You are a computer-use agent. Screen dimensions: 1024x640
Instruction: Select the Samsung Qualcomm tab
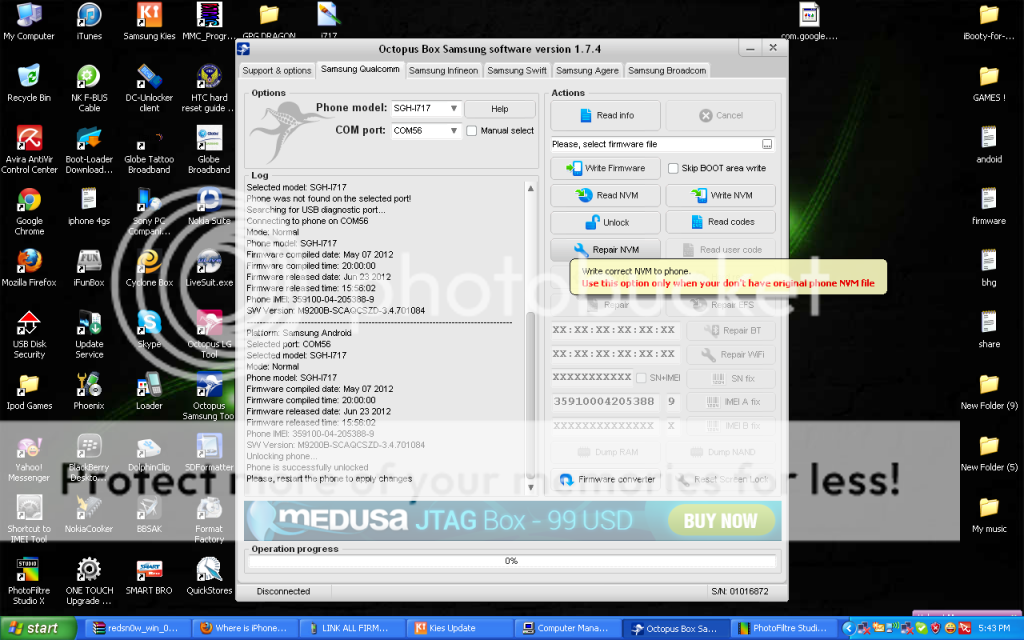pyautogui.click(x=360, y=69)
